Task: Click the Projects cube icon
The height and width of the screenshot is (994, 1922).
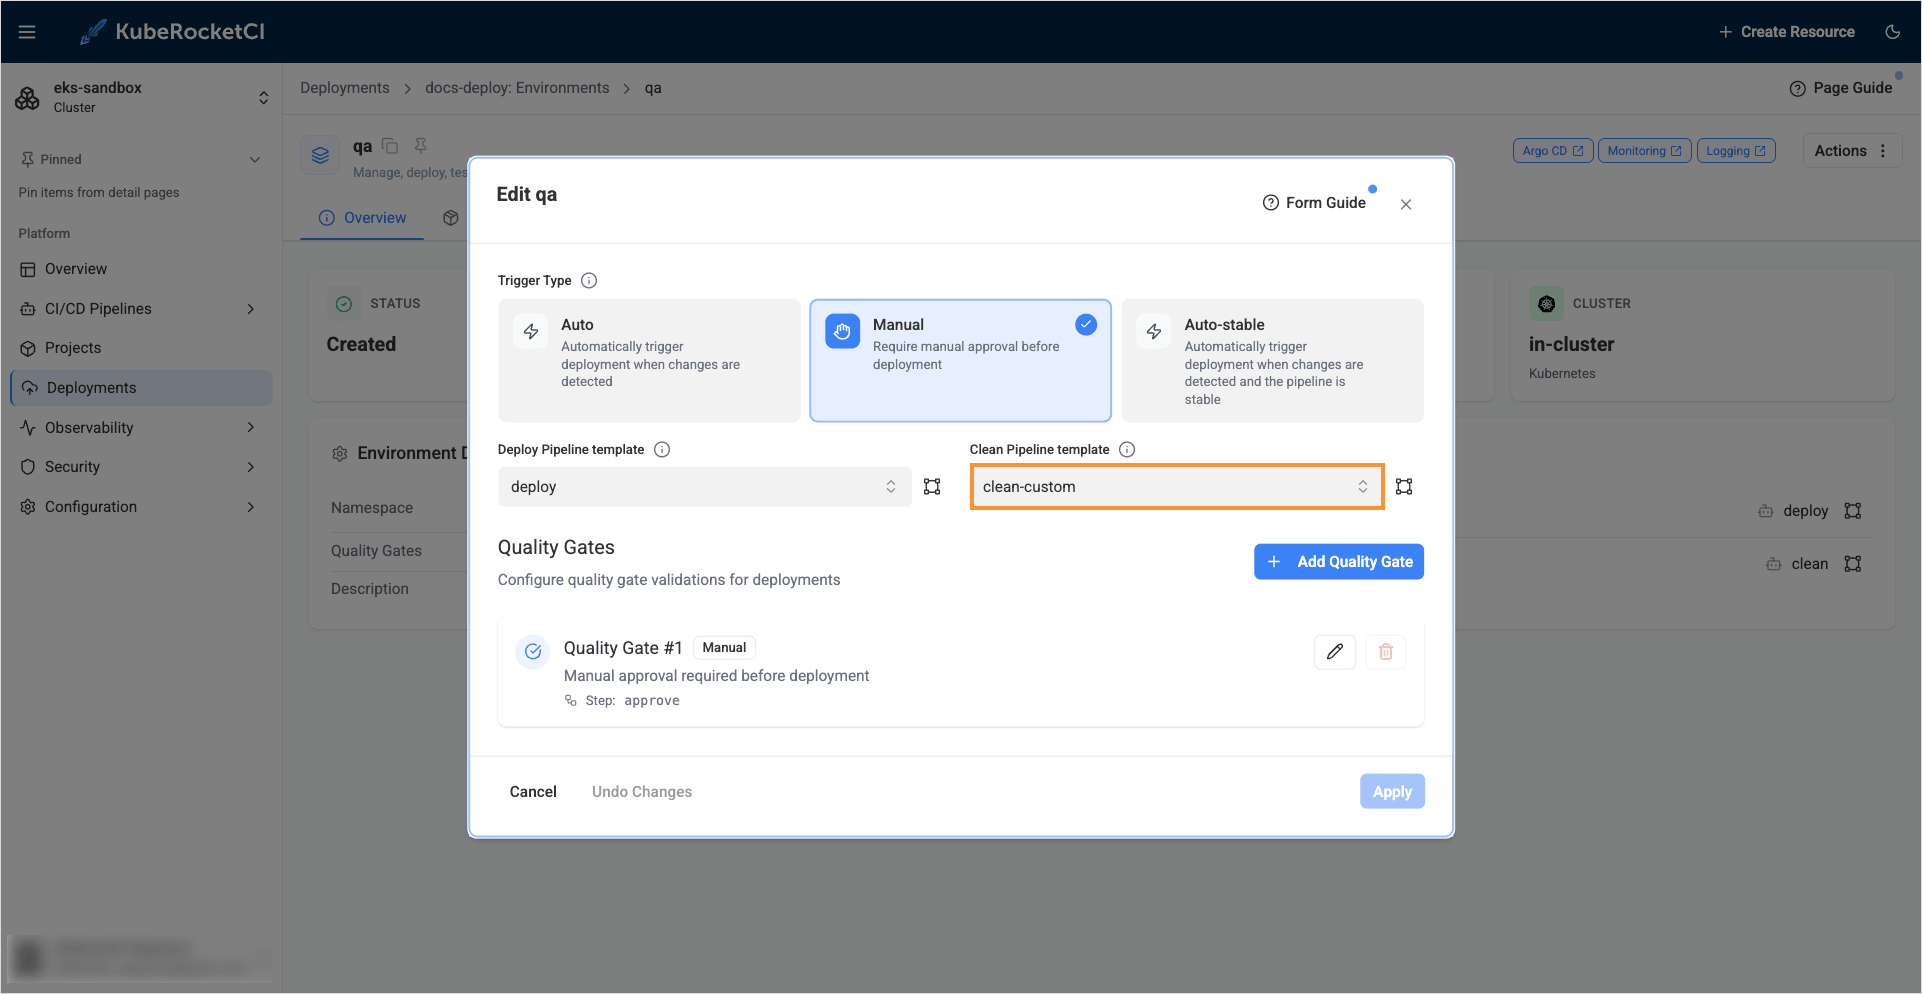Action: tap(28, 348)
